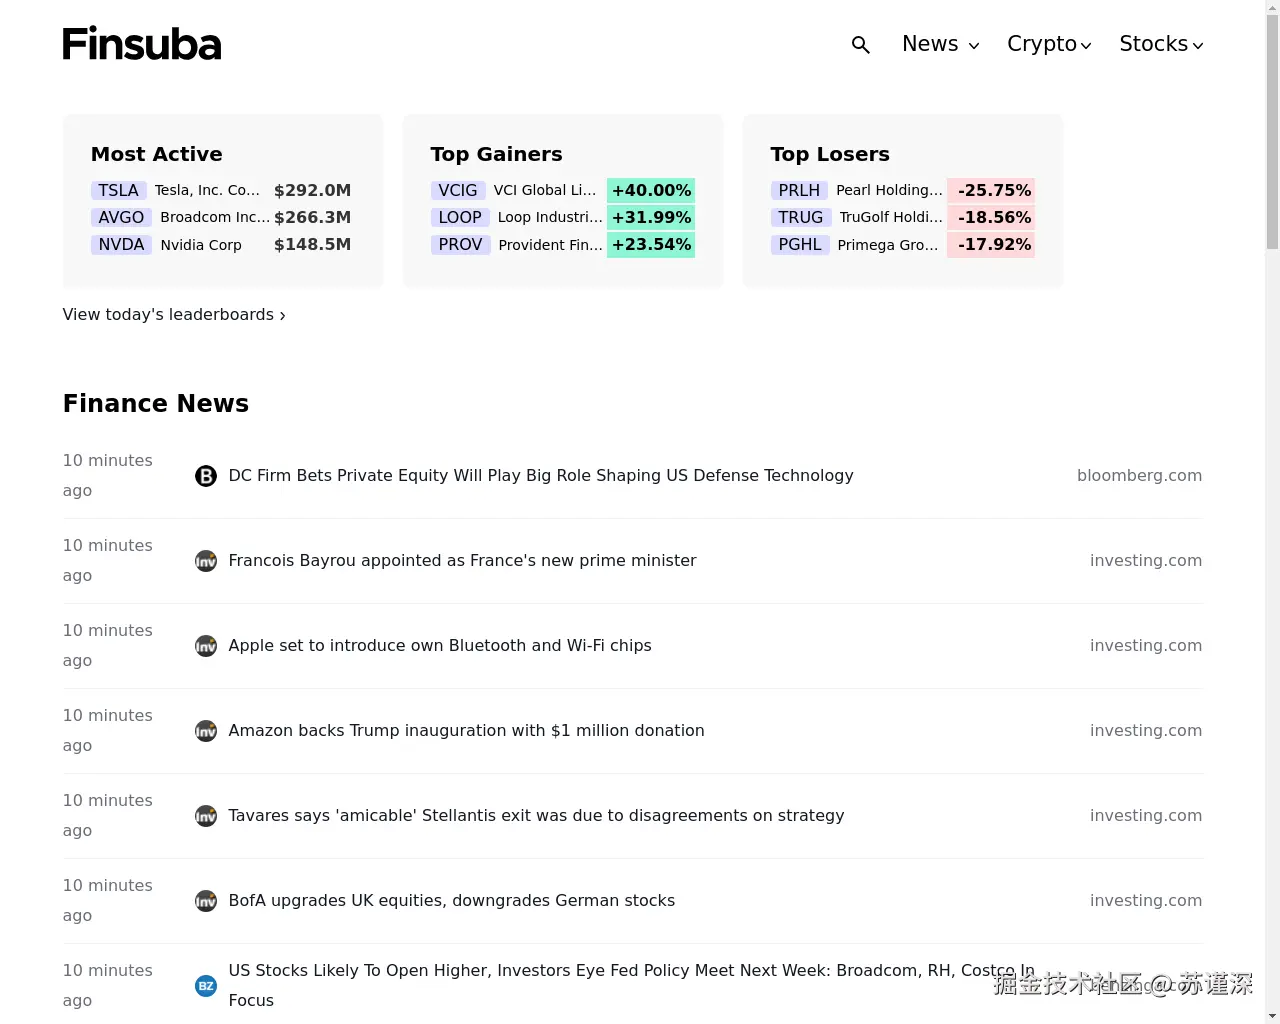Click the -25.75% loss value
Image resolution: width=1280 pixels, height=1024 pixels.
click(x=991, y=190)
